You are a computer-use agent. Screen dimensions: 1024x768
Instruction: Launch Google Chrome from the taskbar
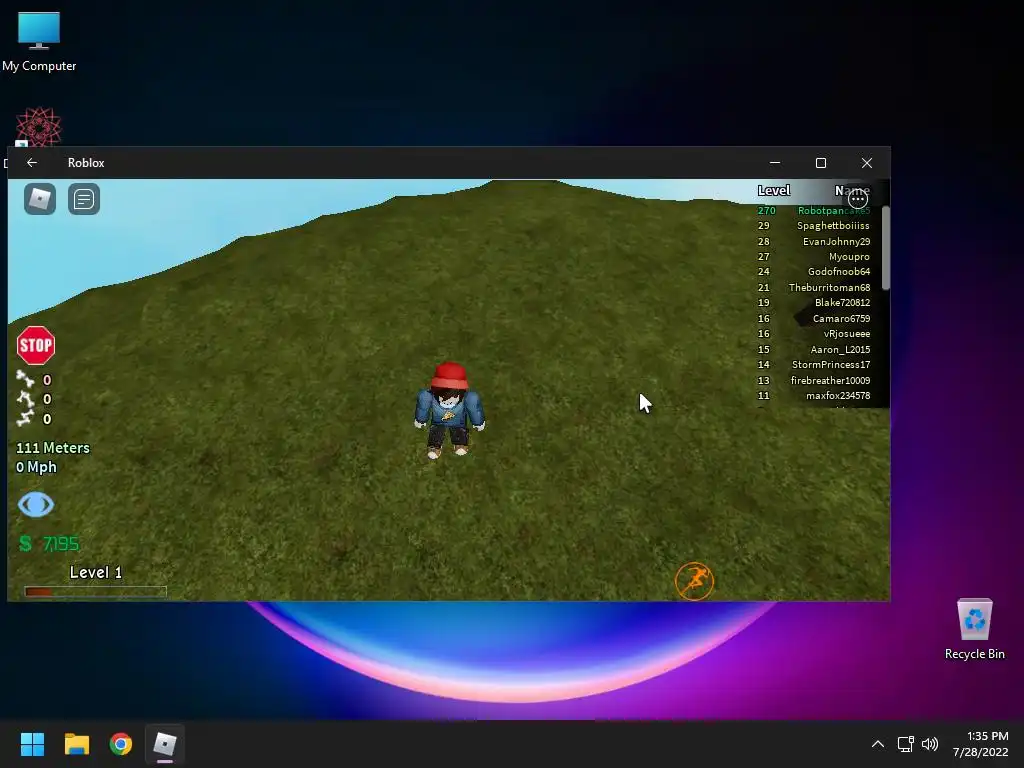pyautogui.click(x=121, y=744)
